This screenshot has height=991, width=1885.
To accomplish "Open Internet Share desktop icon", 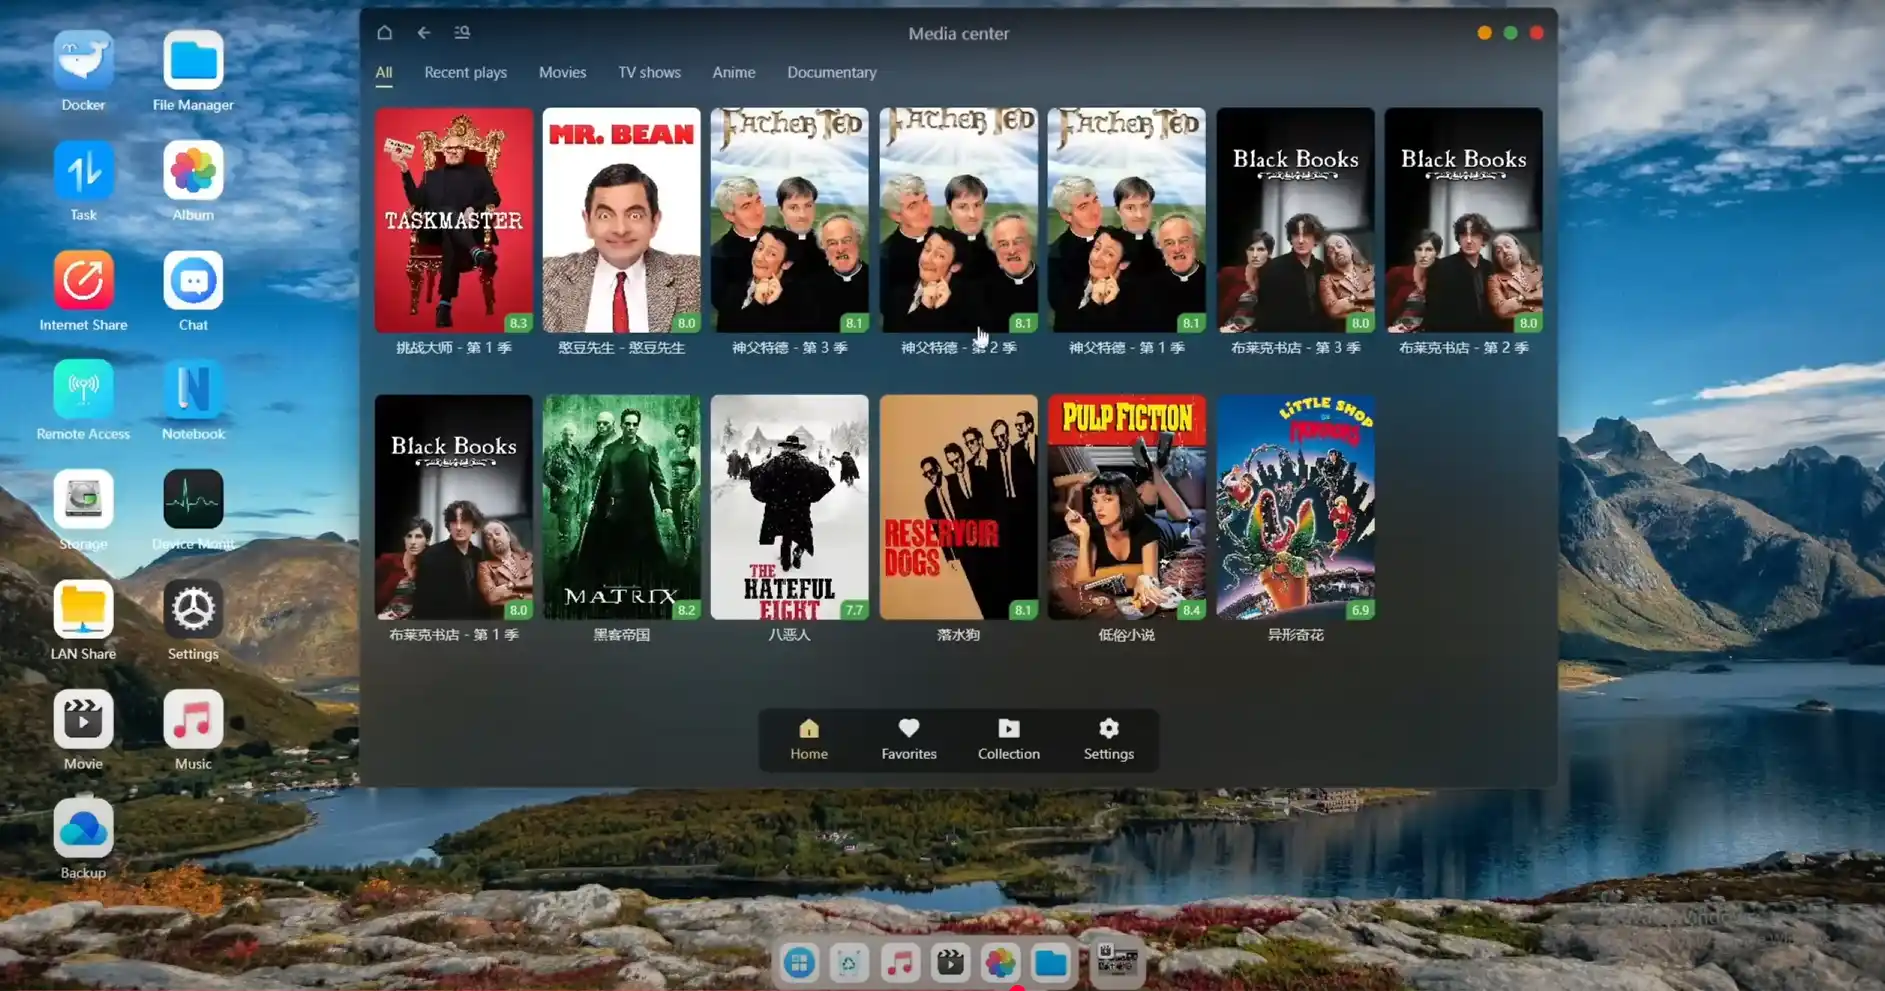I will (83, 280).
